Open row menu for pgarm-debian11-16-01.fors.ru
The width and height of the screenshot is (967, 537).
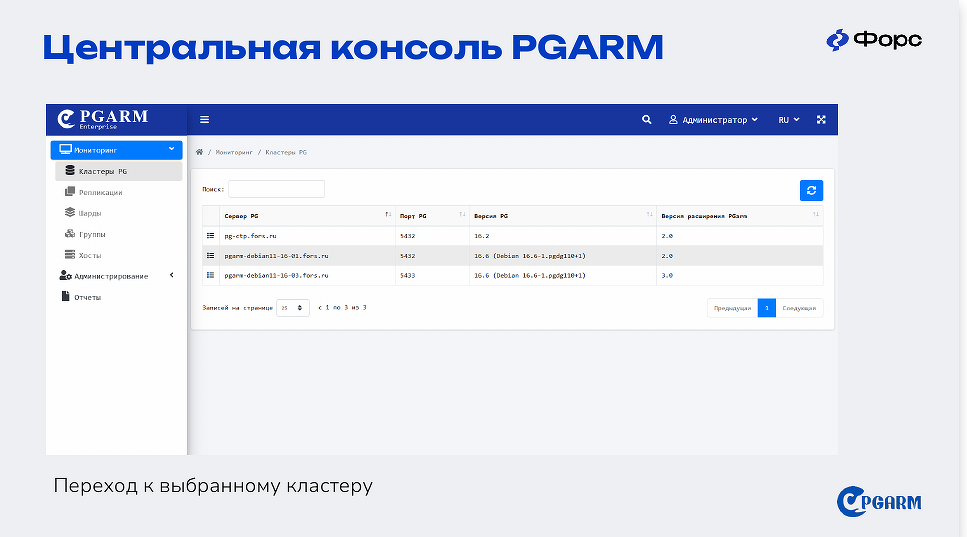pos(210,255)
